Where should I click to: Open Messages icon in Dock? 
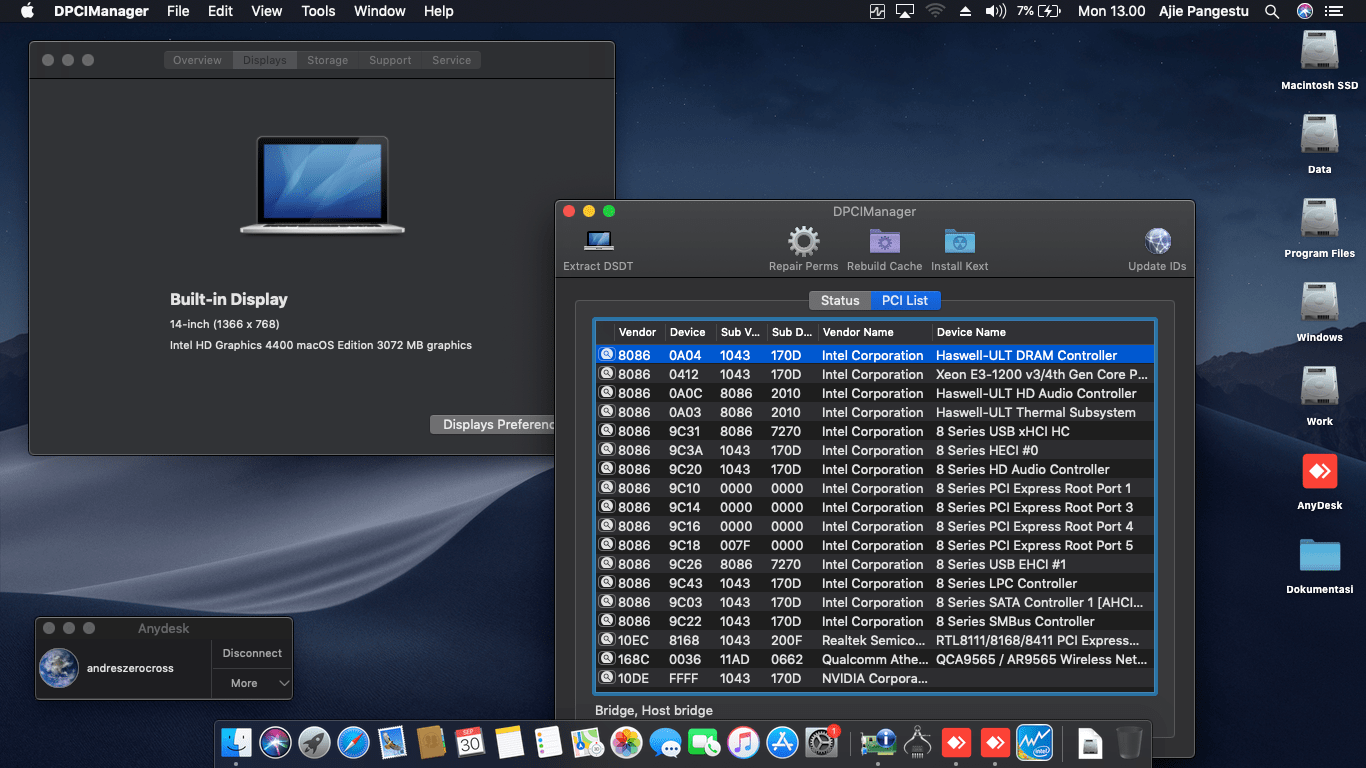click(x=665, y=742)
